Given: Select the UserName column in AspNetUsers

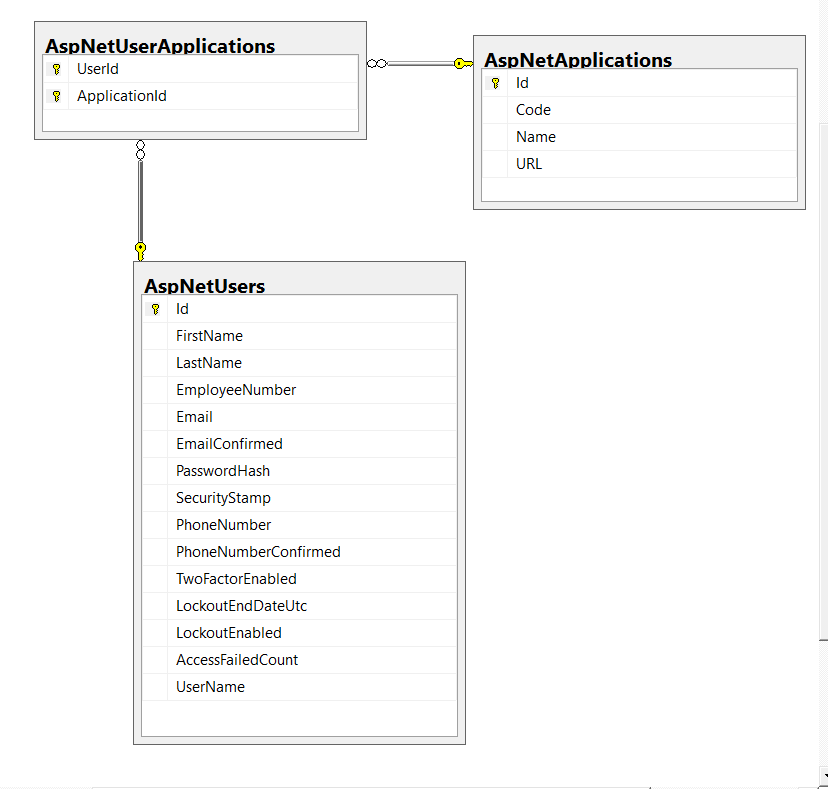Looking at the screenshot, I should tap(210, 687).
